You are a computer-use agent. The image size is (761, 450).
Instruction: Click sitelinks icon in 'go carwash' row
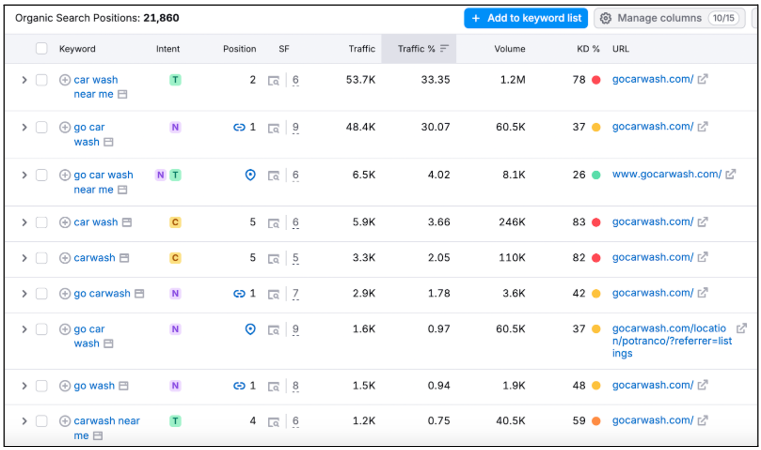pyautogui.click(x=239, y=294)
